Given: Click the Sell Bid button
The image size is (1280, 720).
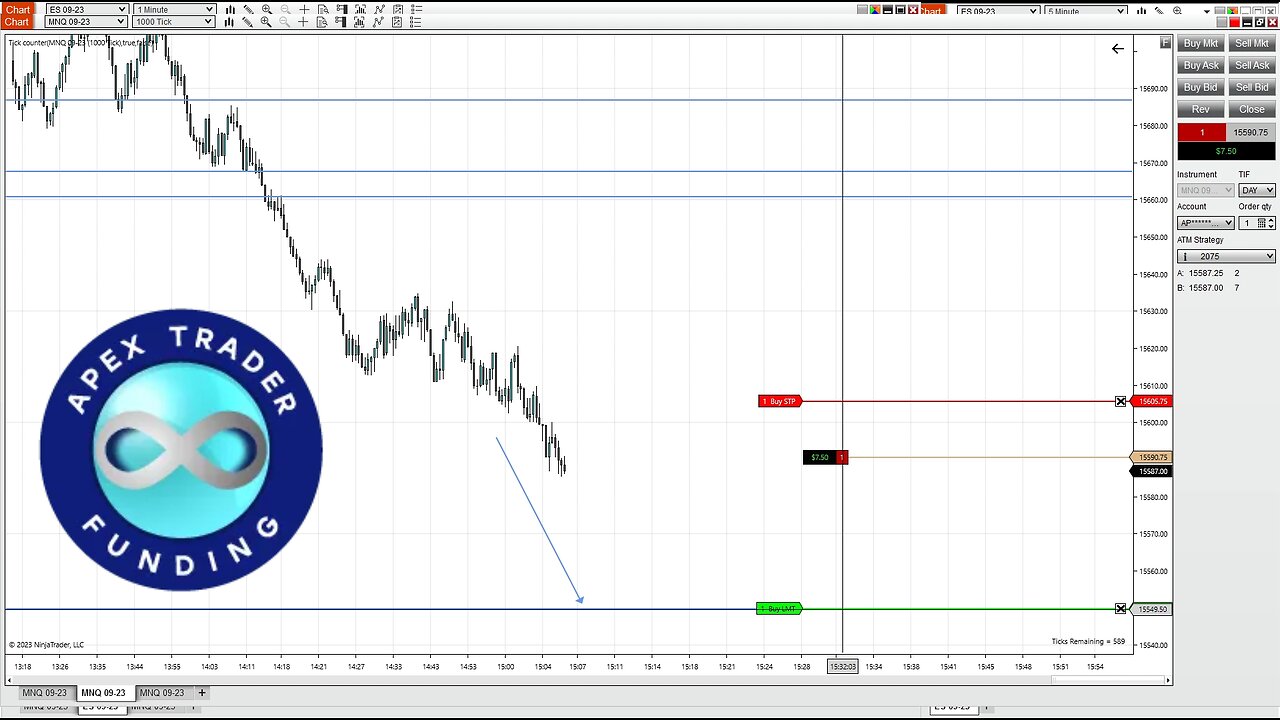Looking at the screenshot, I should [x=1252, y=87].
